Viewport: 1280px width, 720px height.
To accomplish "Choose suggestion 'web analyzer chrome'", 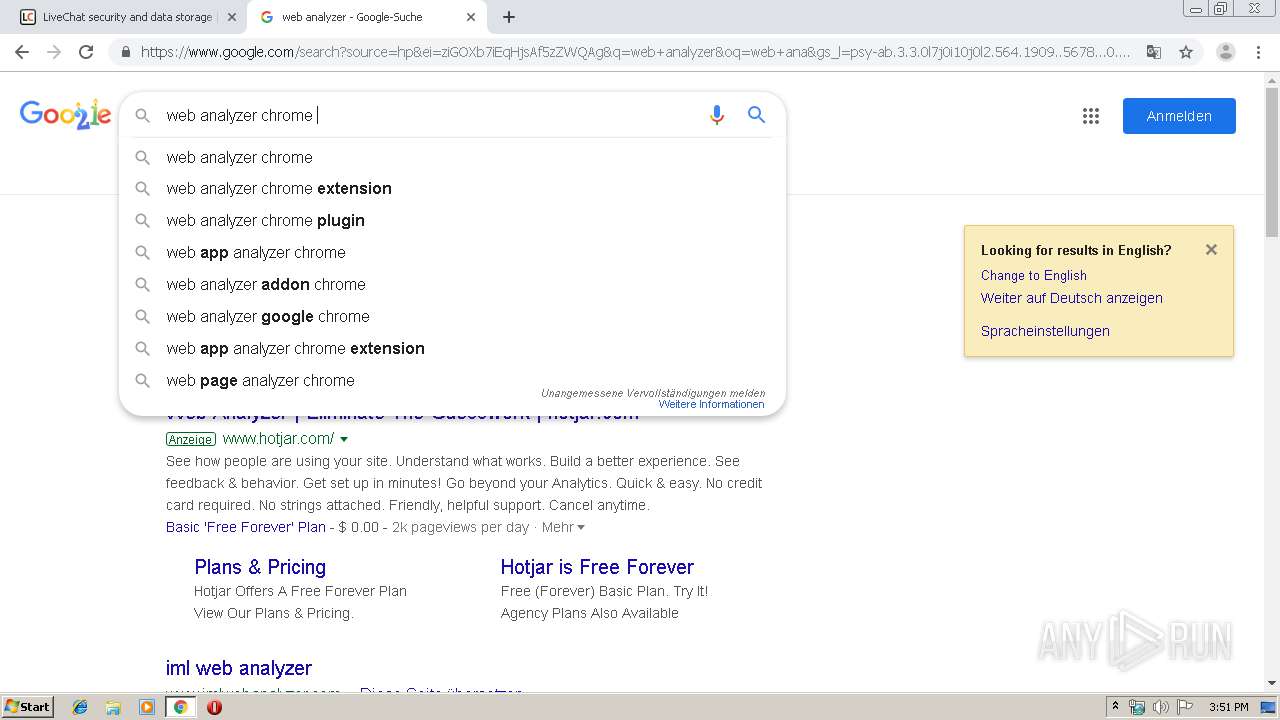I will (452, 157).
